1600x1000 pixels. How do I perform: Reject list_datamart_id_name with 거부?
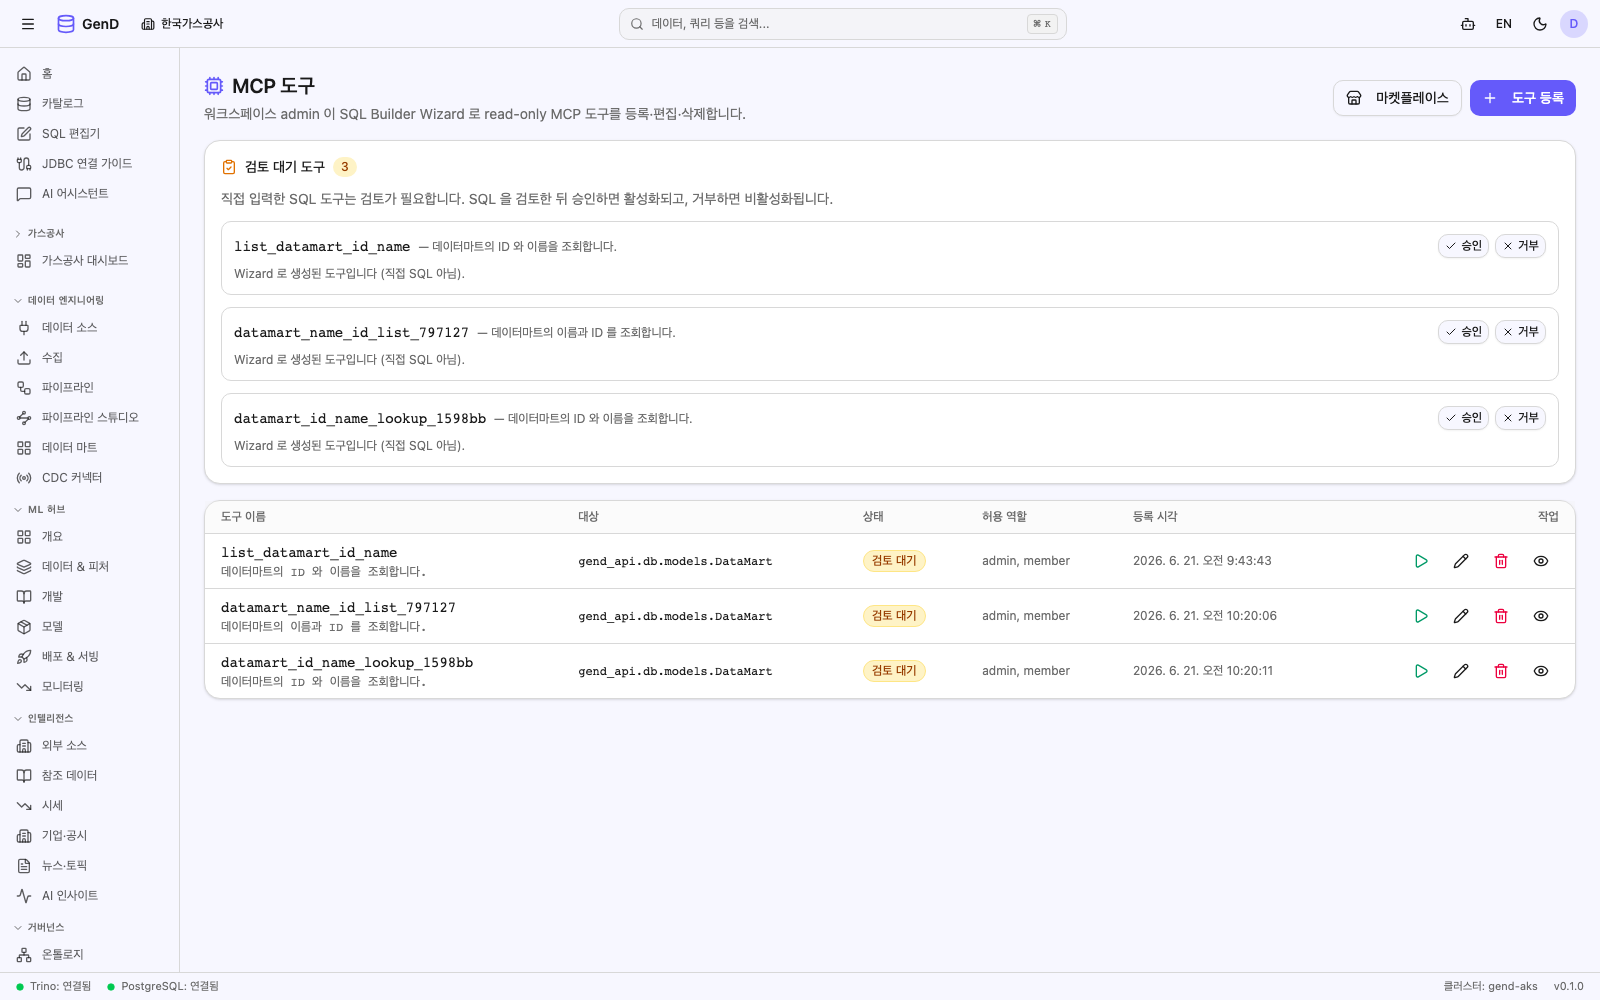tap(1520, 246)
